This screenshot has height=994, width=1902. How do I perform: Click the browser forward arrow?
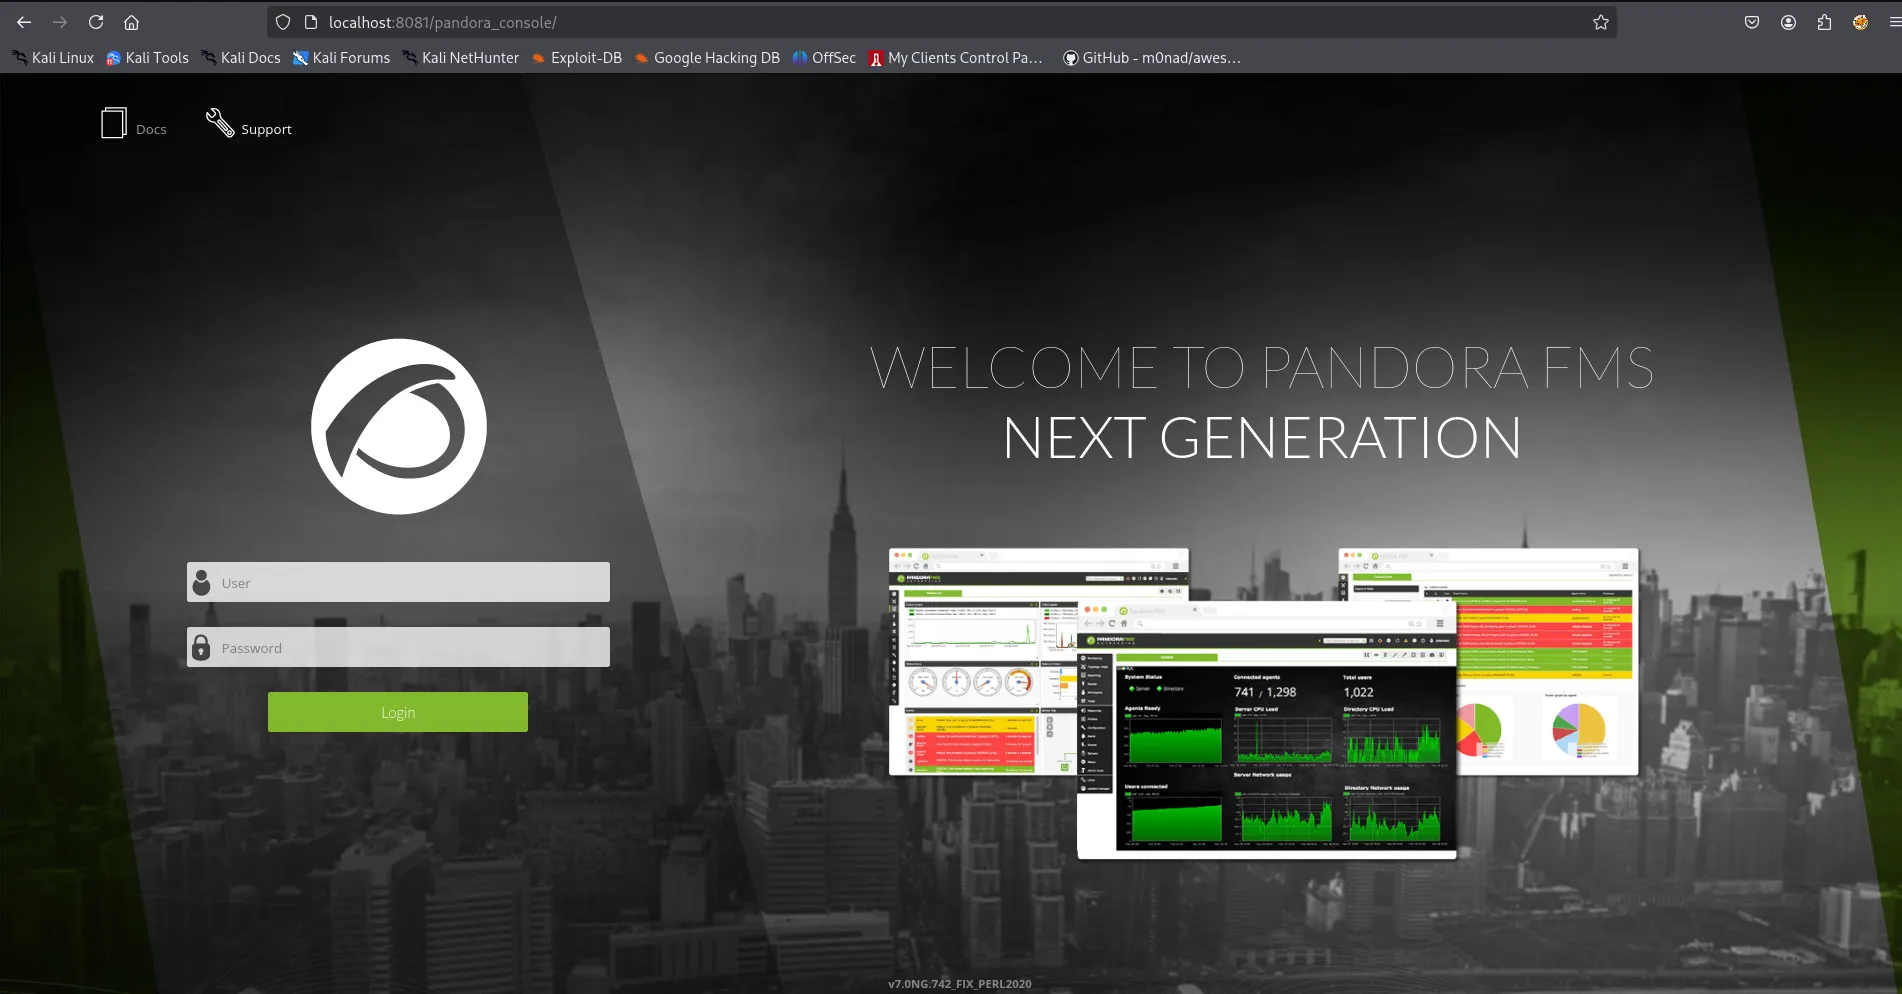(60, 22)
